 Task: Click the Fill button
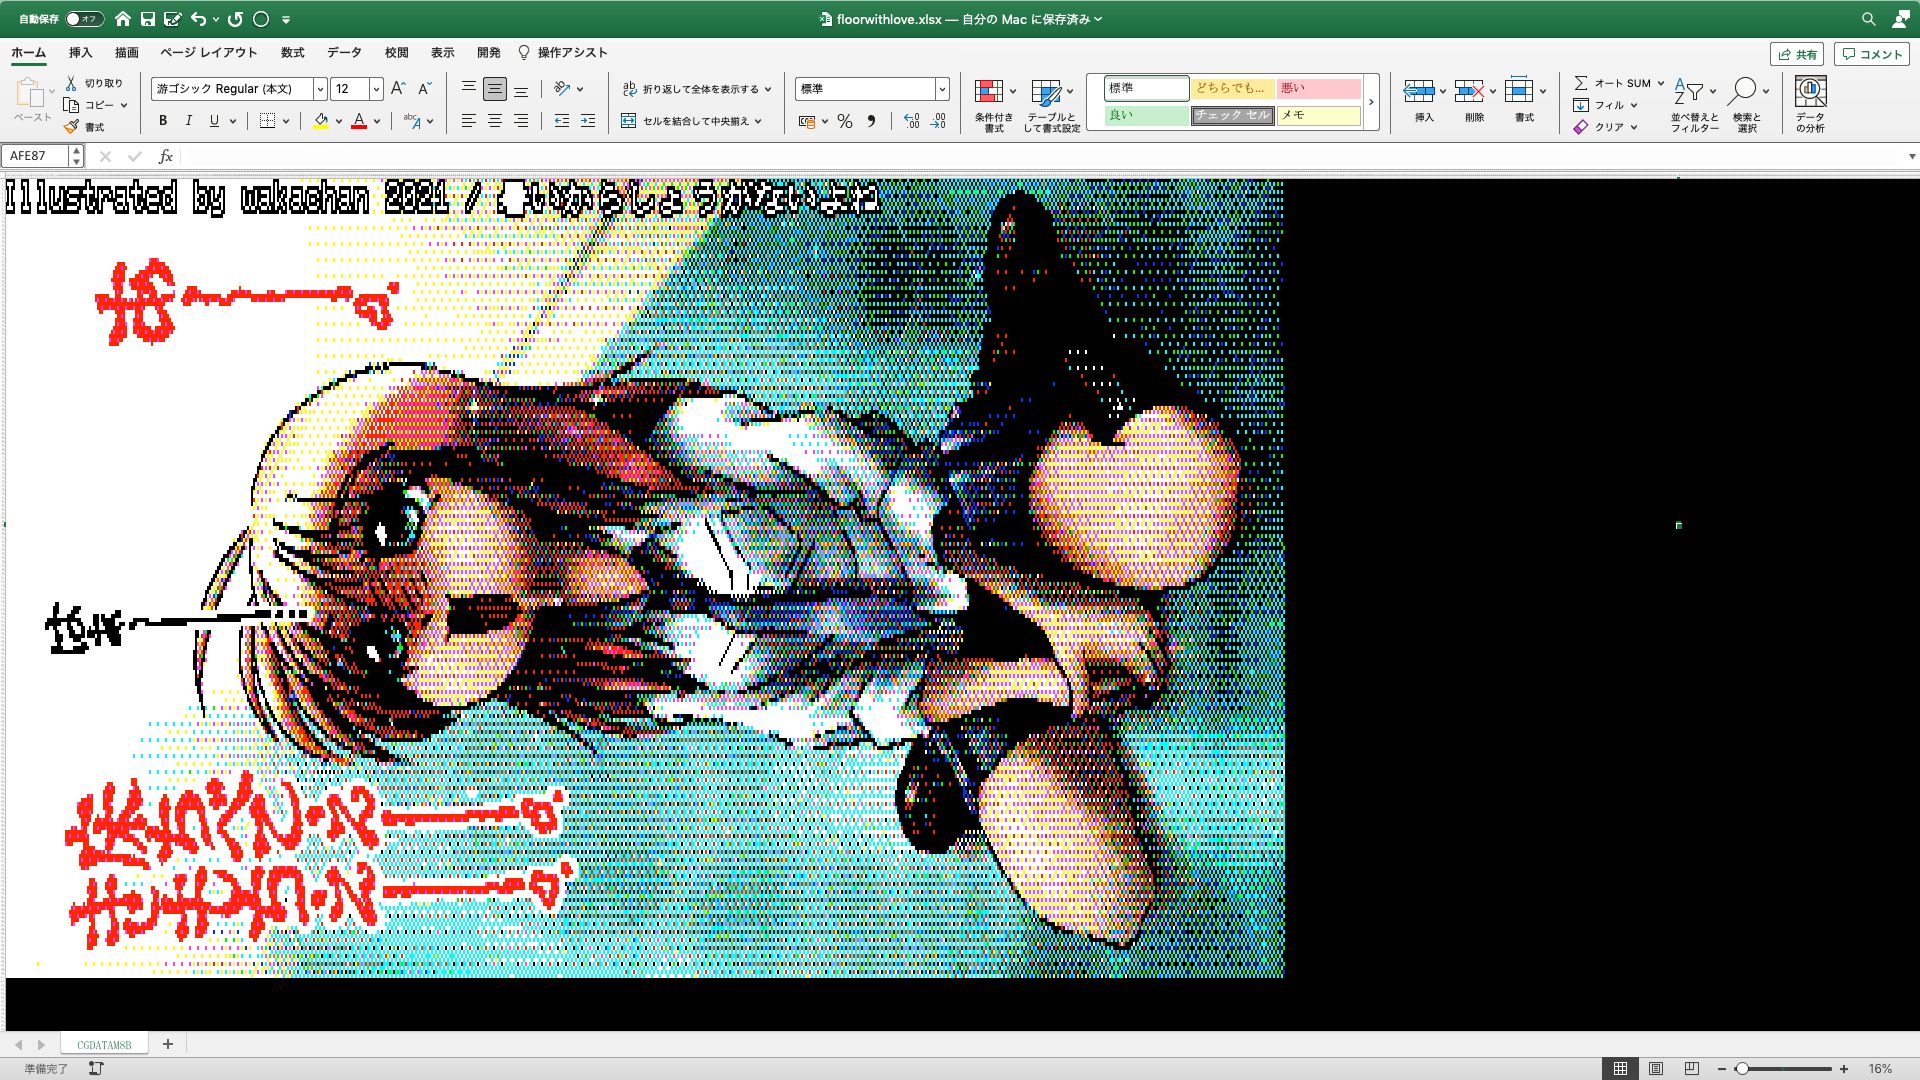point(1605,105)
